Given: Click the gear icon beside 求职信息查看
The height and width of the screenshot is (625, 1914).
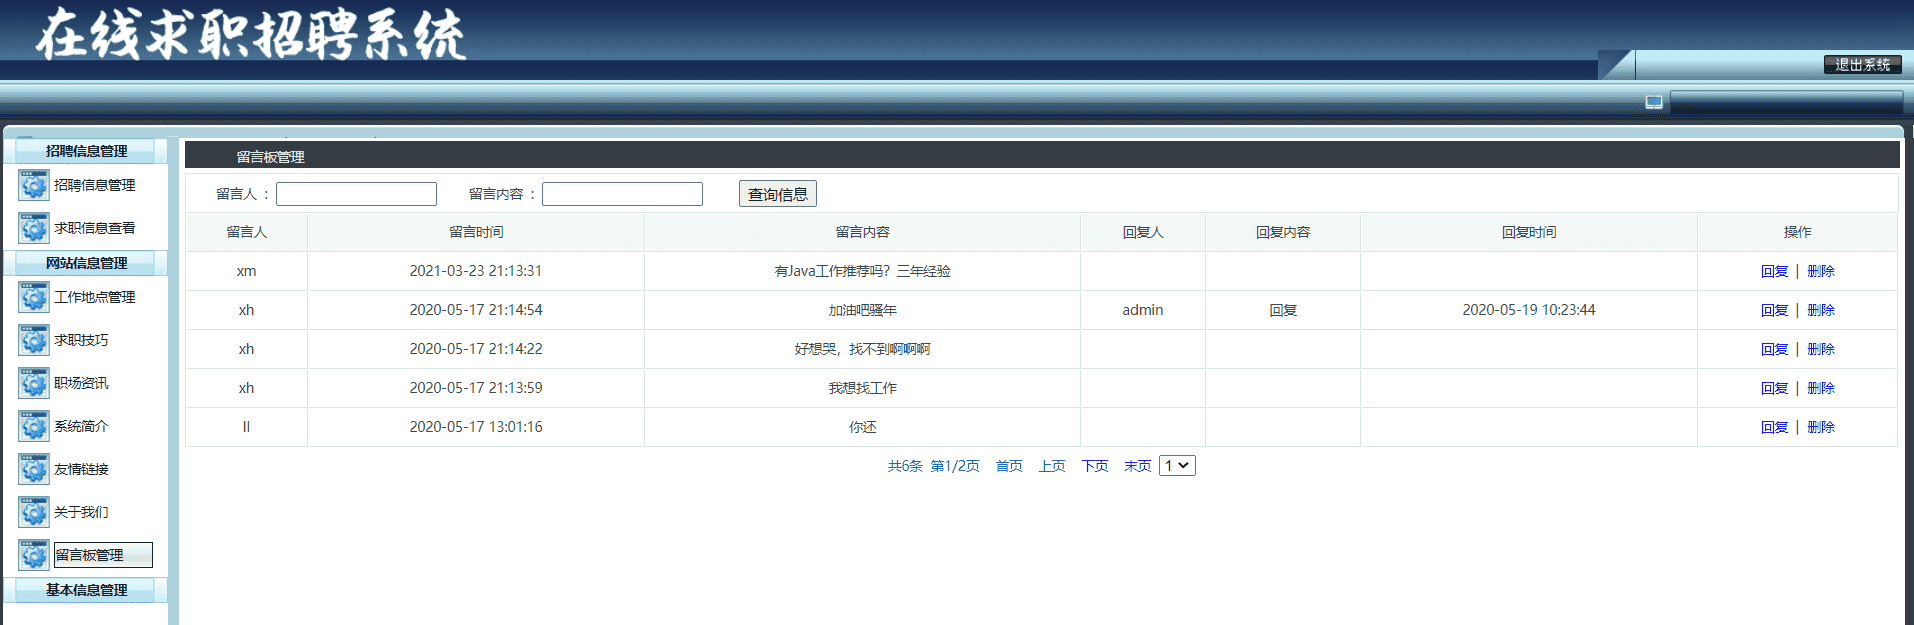Looking at the screenshot, I should 33,229.
